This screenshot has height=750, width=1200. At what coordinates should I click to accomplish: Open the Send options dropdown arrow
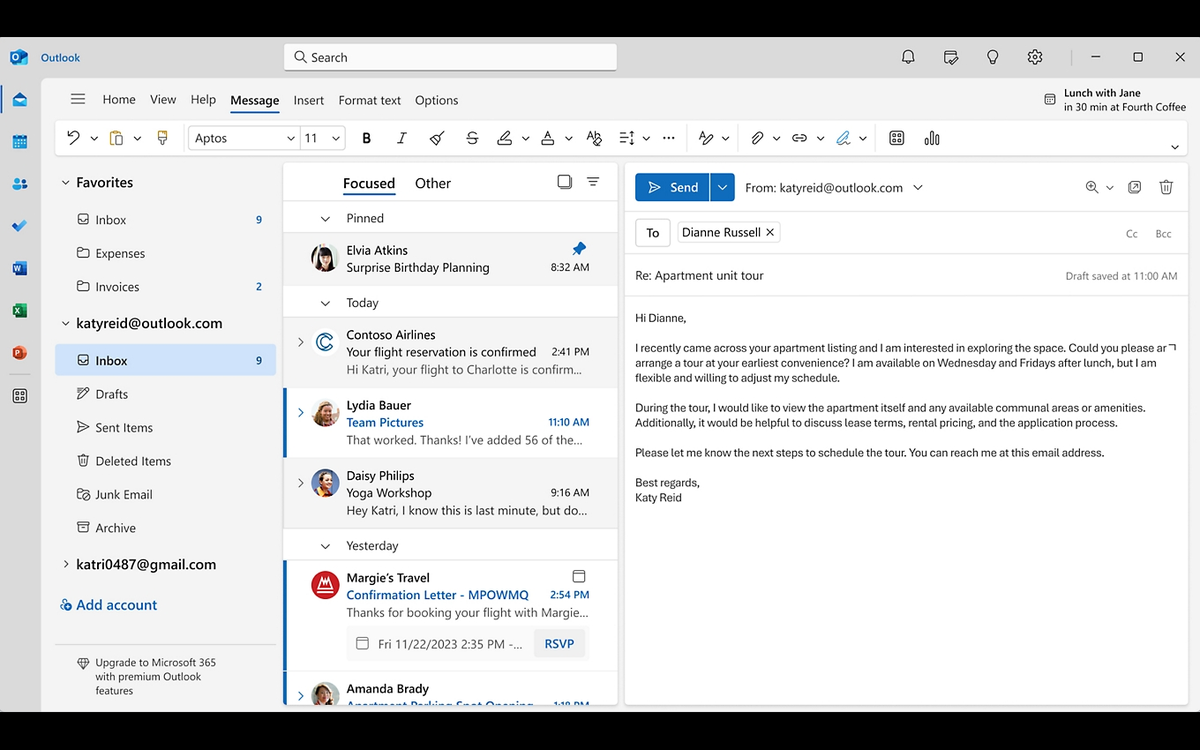[722, 187]
